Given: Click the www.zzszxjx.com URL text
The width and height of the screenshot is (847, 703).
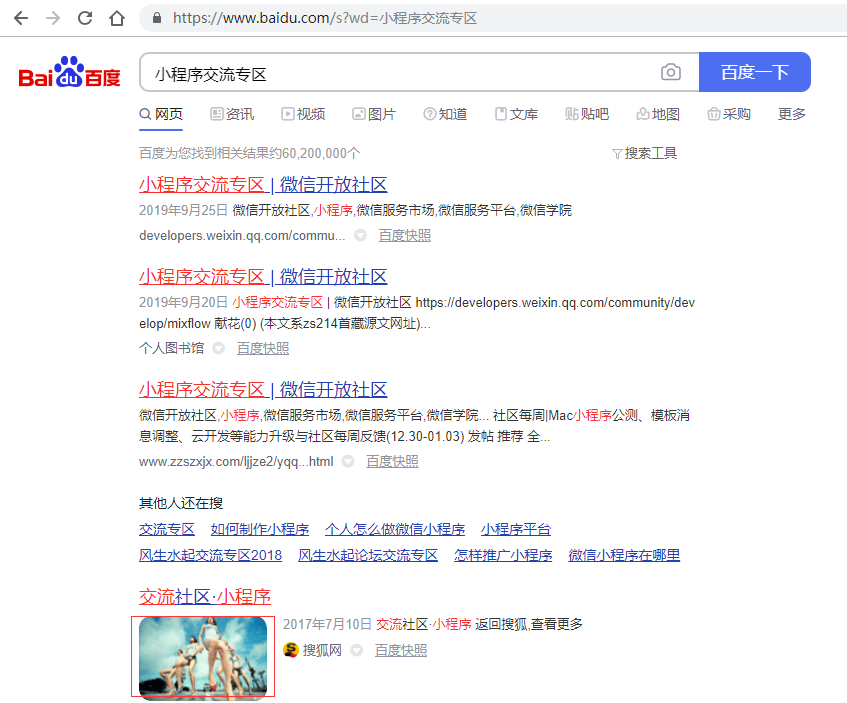Looking at the screenshot, I should (x=236, y=461).
